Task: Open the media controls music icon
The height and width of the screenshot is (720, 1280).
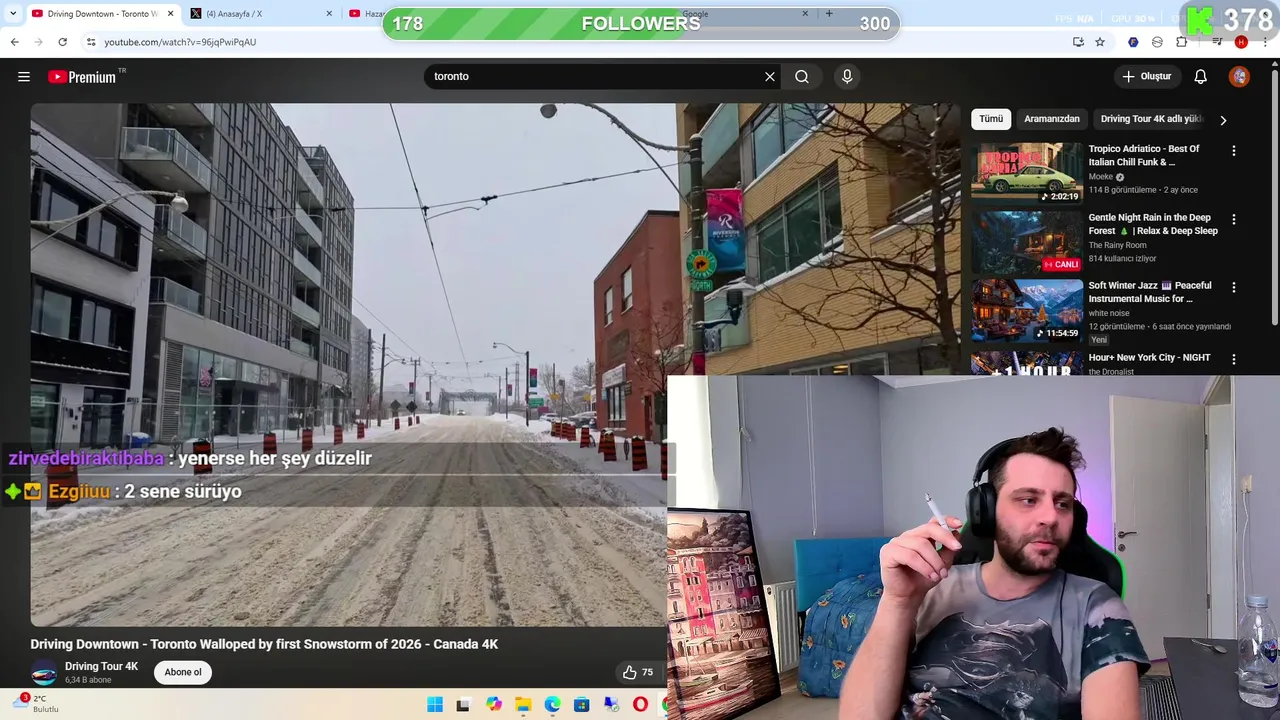Action: (1217, 42)
